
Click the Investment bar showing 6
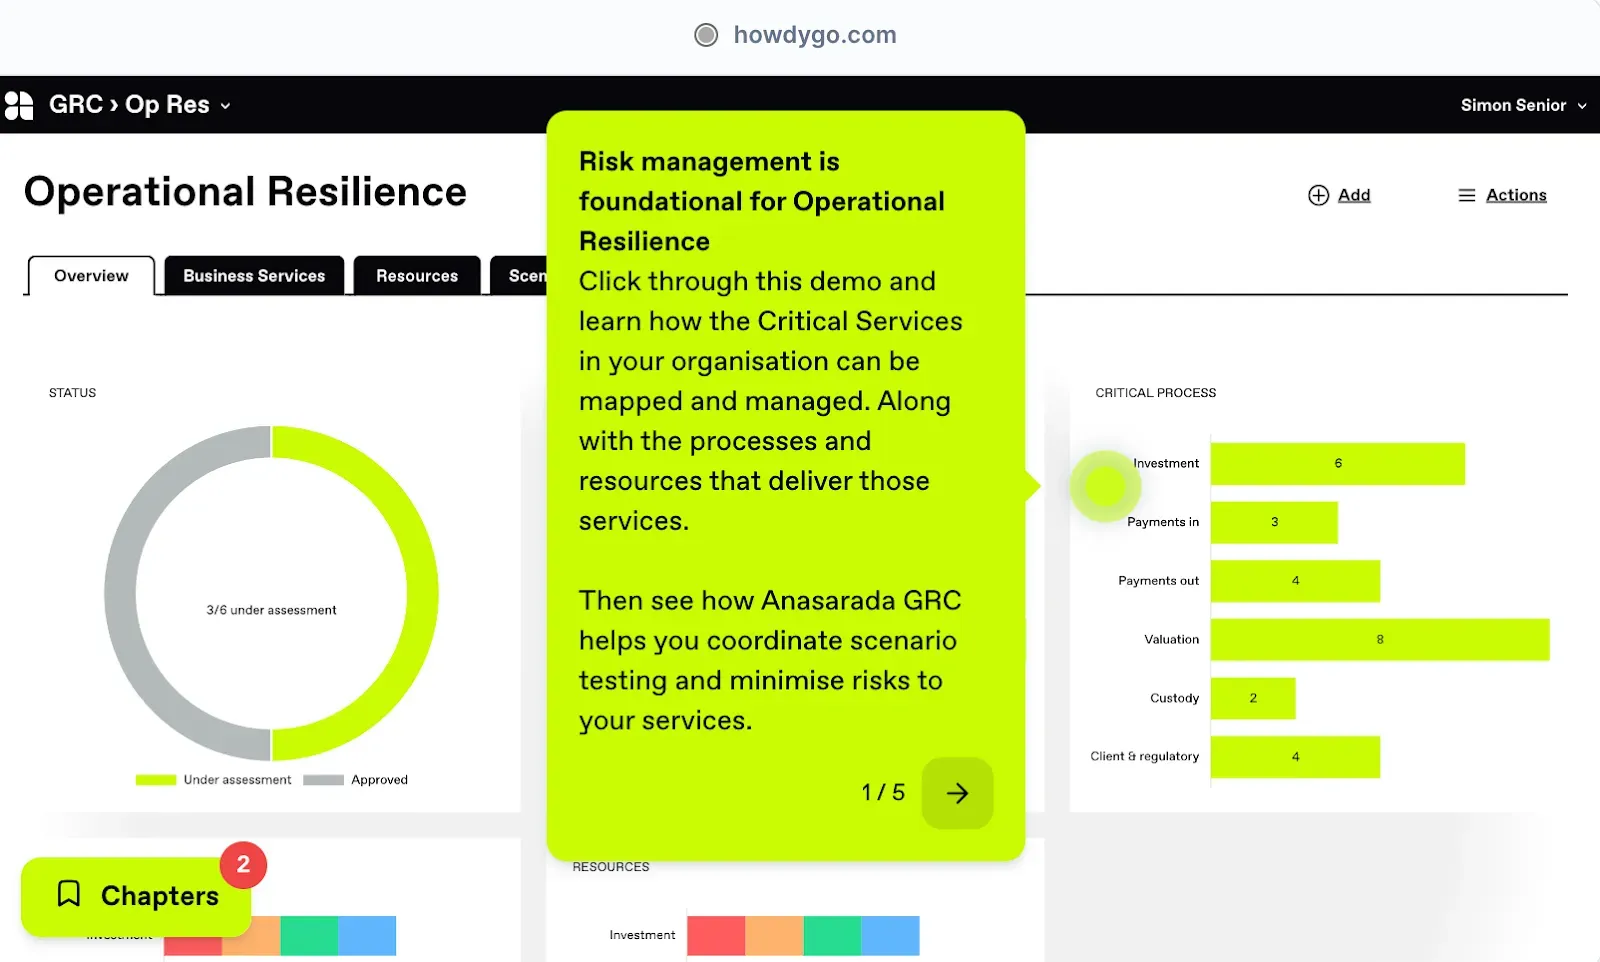1337,464
